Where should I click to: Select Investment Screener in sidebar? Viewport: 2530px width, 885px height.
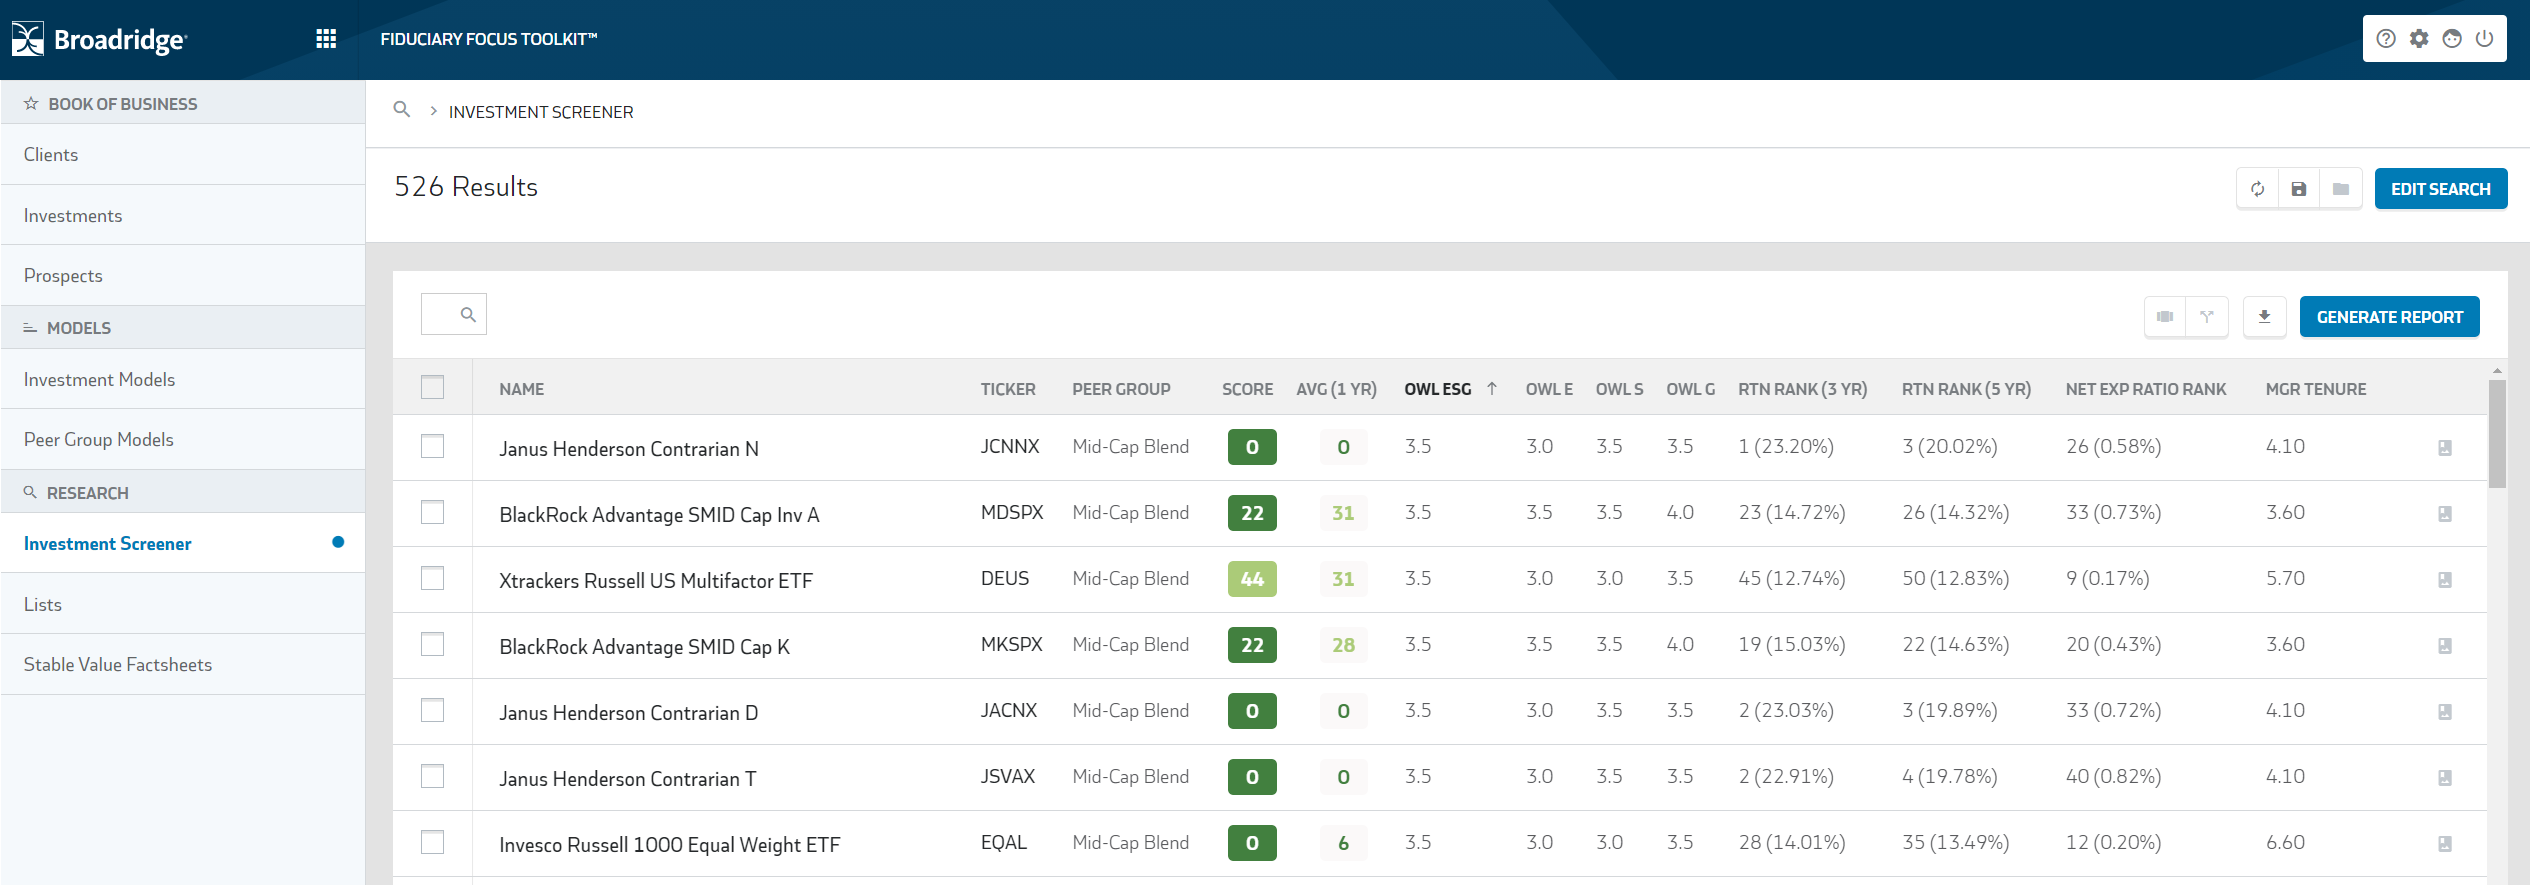183,543
